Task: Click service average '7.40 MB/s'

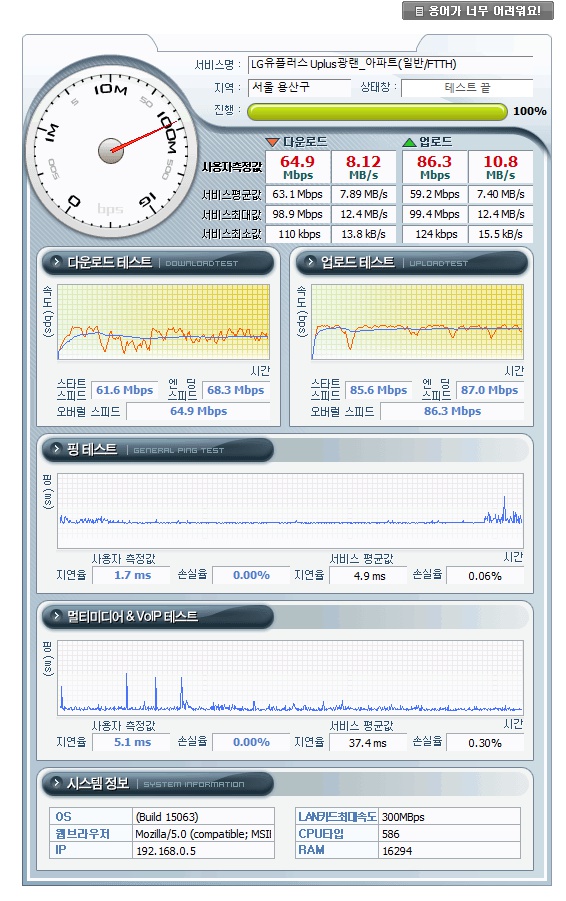Action: tap(500, 194)
